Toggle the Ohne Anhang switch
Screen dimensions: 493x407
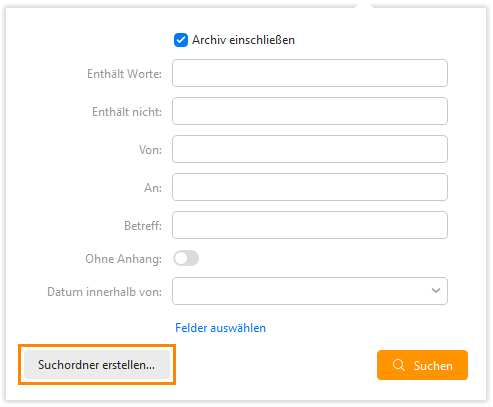[x=186, y=258]
